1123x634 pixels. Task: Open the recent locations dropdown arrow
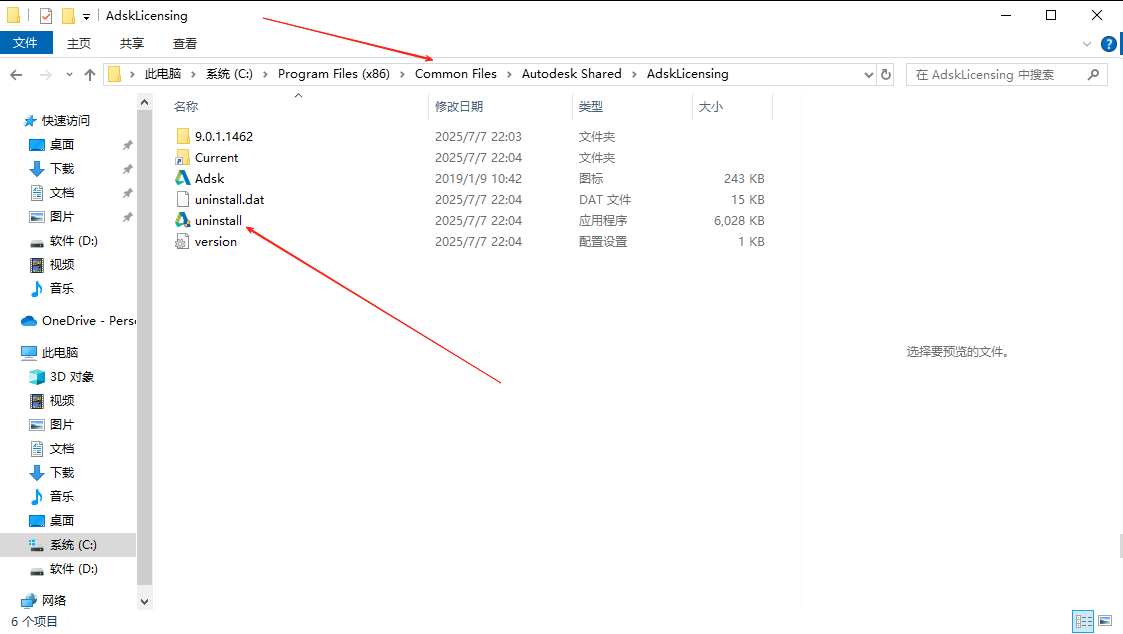[x=69, y=75]
